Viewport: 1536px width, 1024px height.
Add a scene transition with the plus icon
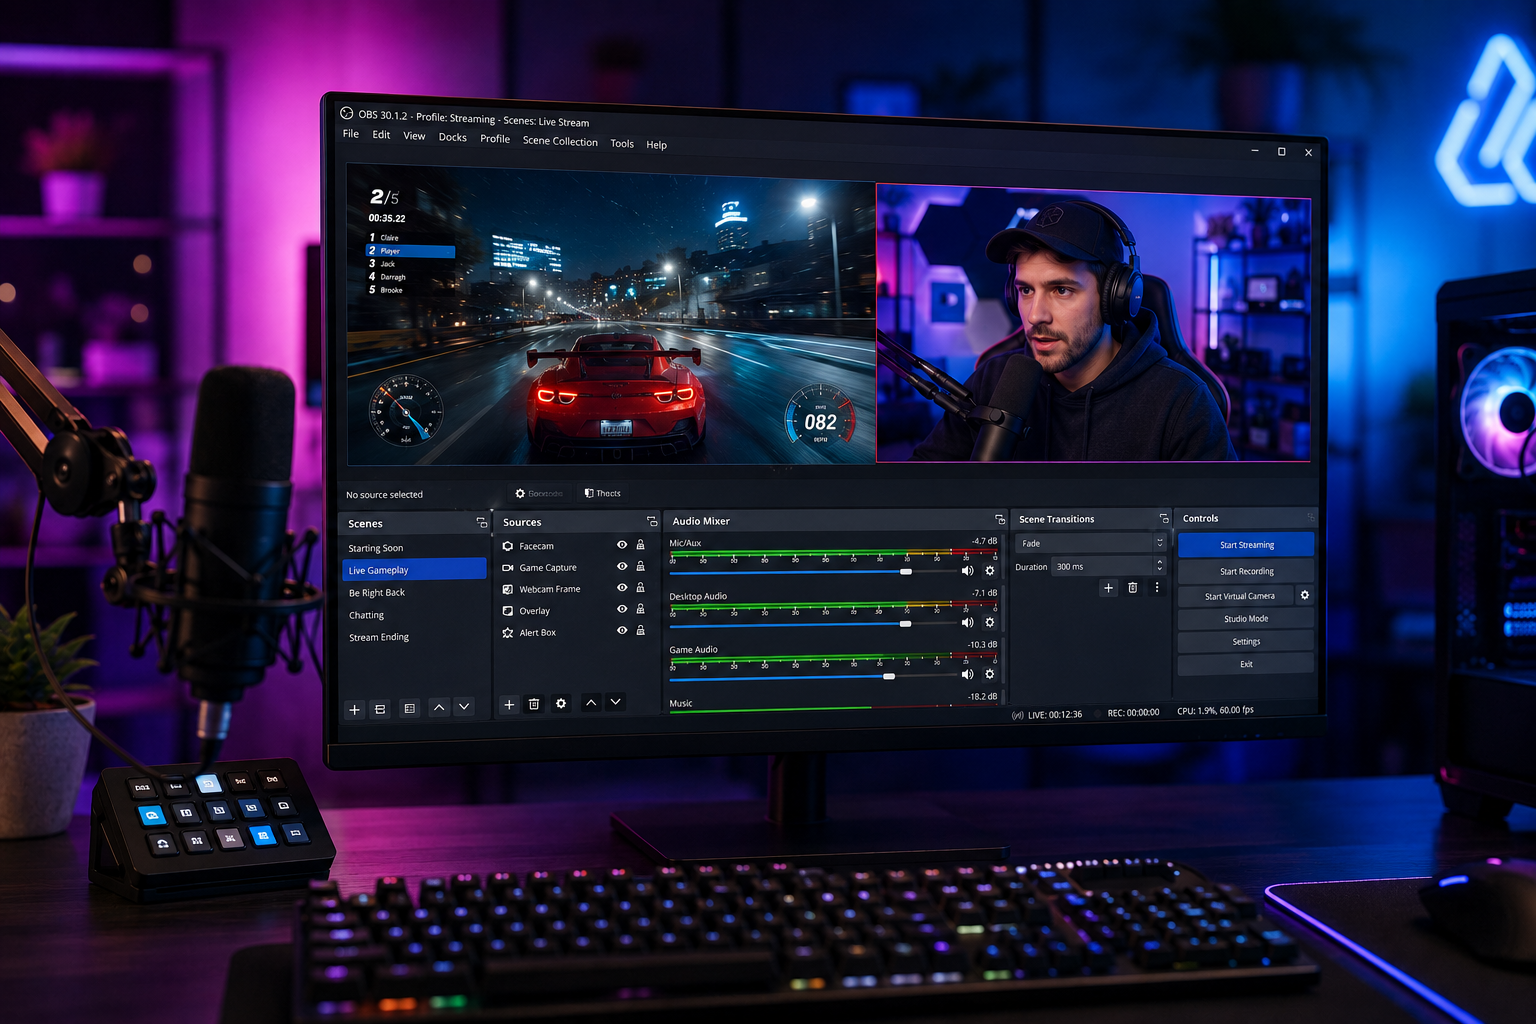coord(1108,588)
